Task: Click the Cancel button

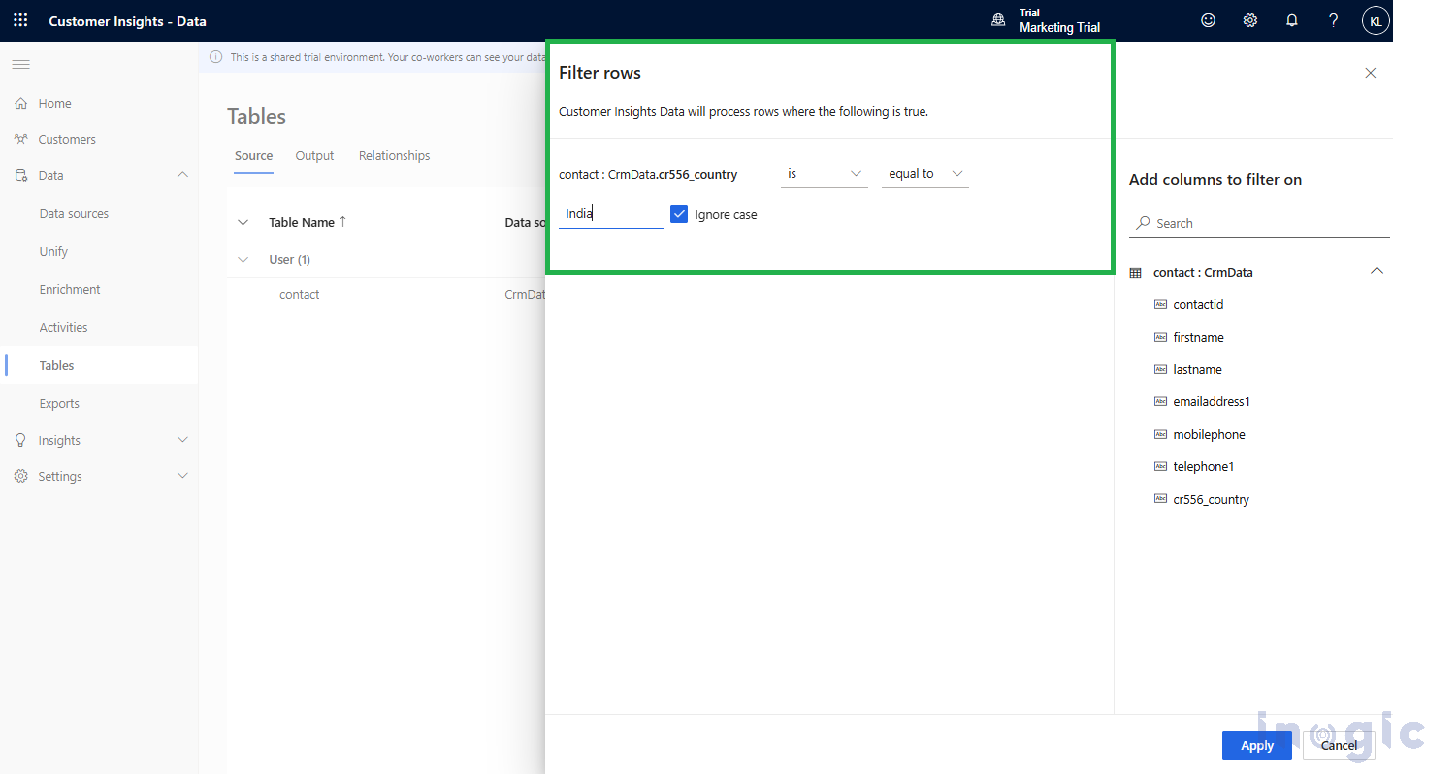Action: (1338, 745)
